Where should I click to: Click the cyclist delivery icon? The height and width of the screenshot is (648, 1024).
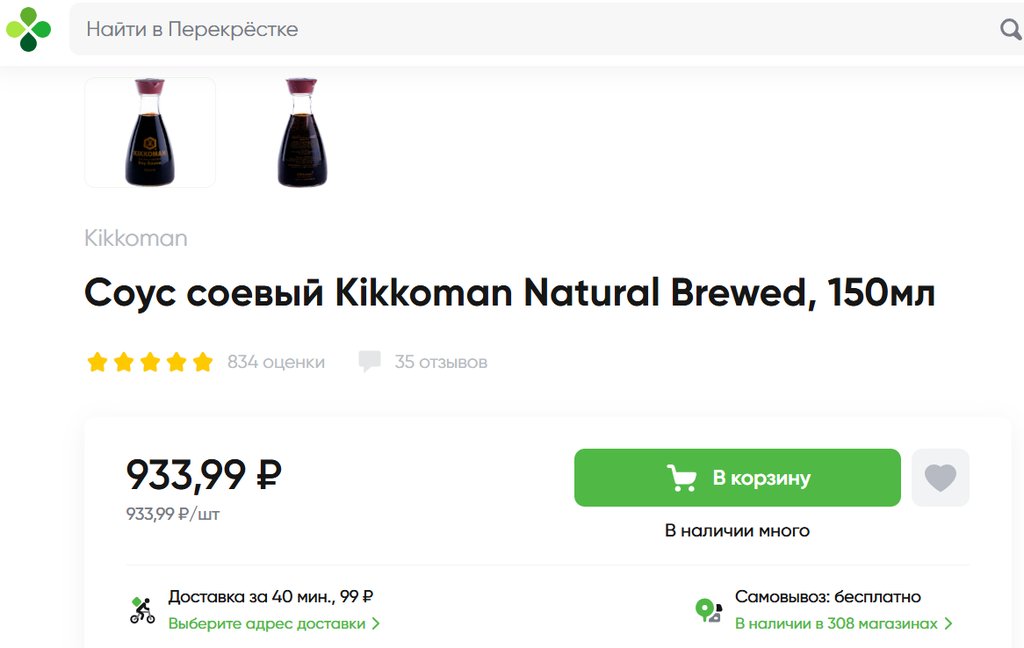click(142, 609)
